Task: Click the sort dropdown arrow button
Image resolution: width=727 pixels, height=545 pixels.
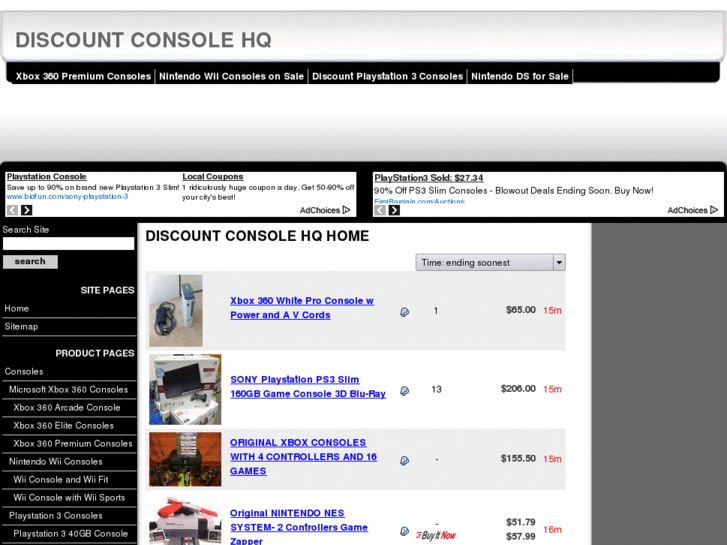Action: pyautogui.click(x=559, y=263)
